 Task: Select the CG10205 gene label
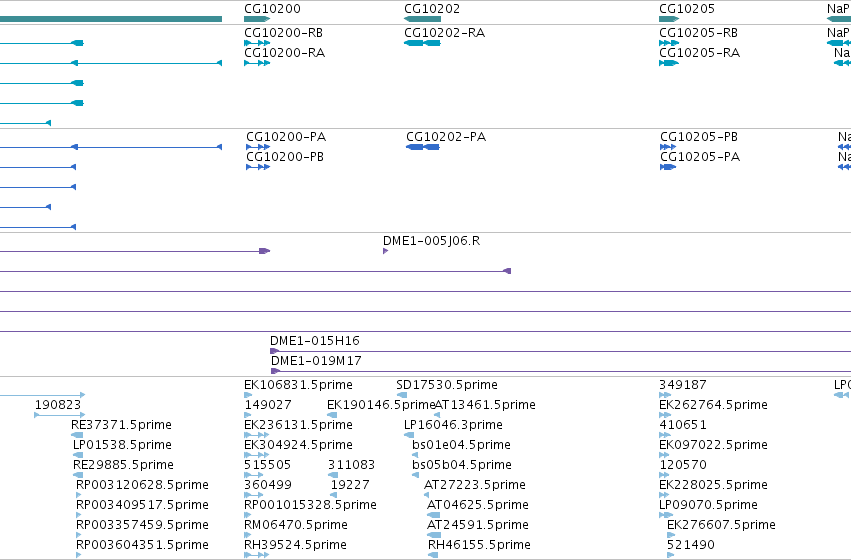tap(687, 9)
